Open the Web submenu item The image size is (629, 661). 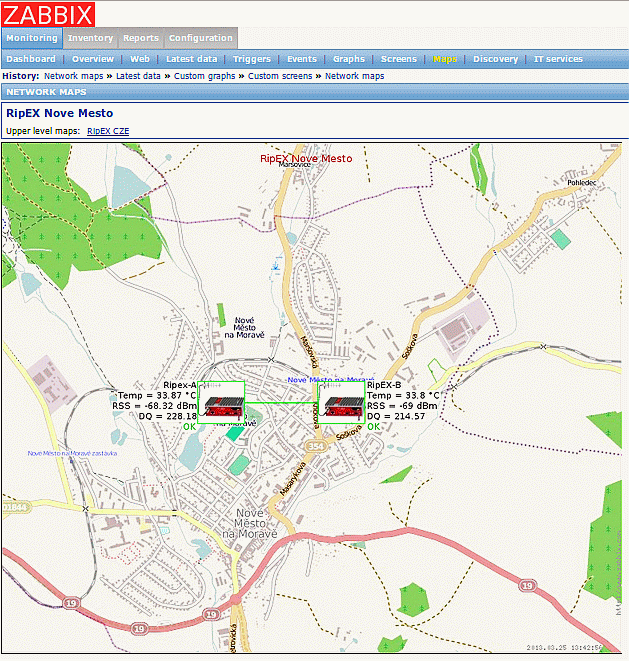(x=140, y=59)
